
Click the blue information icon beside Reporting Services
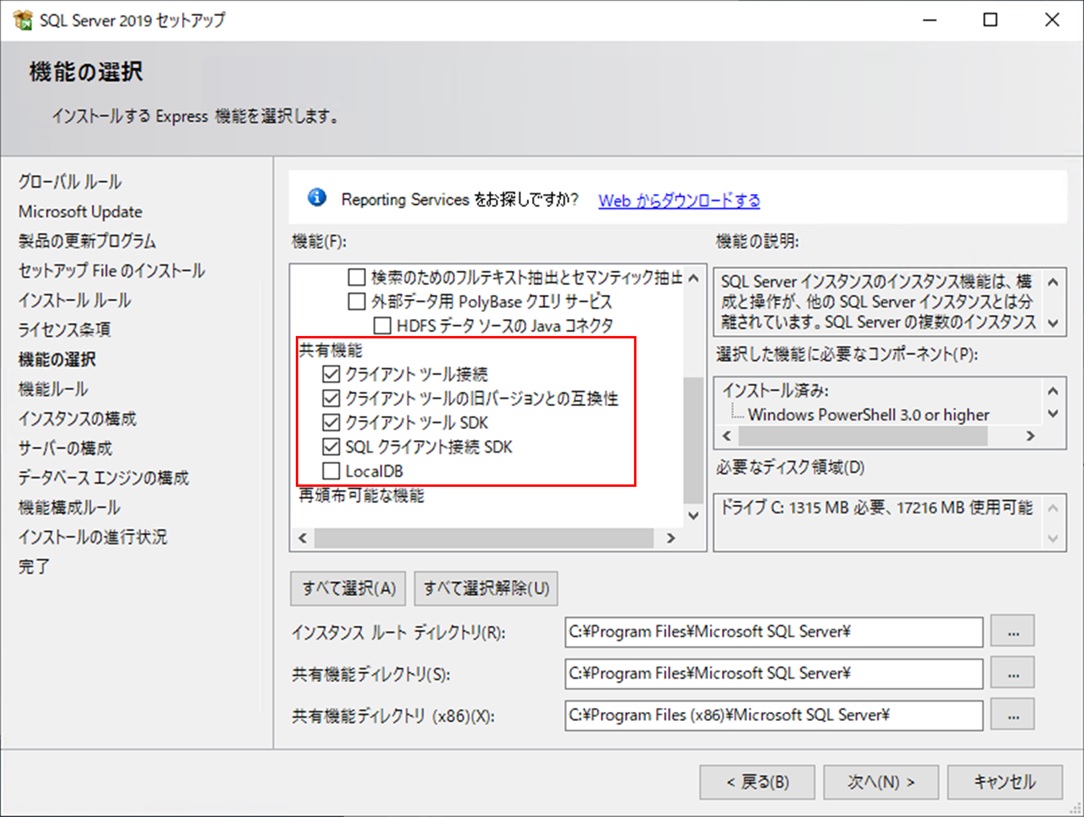(x=318, y=198)
